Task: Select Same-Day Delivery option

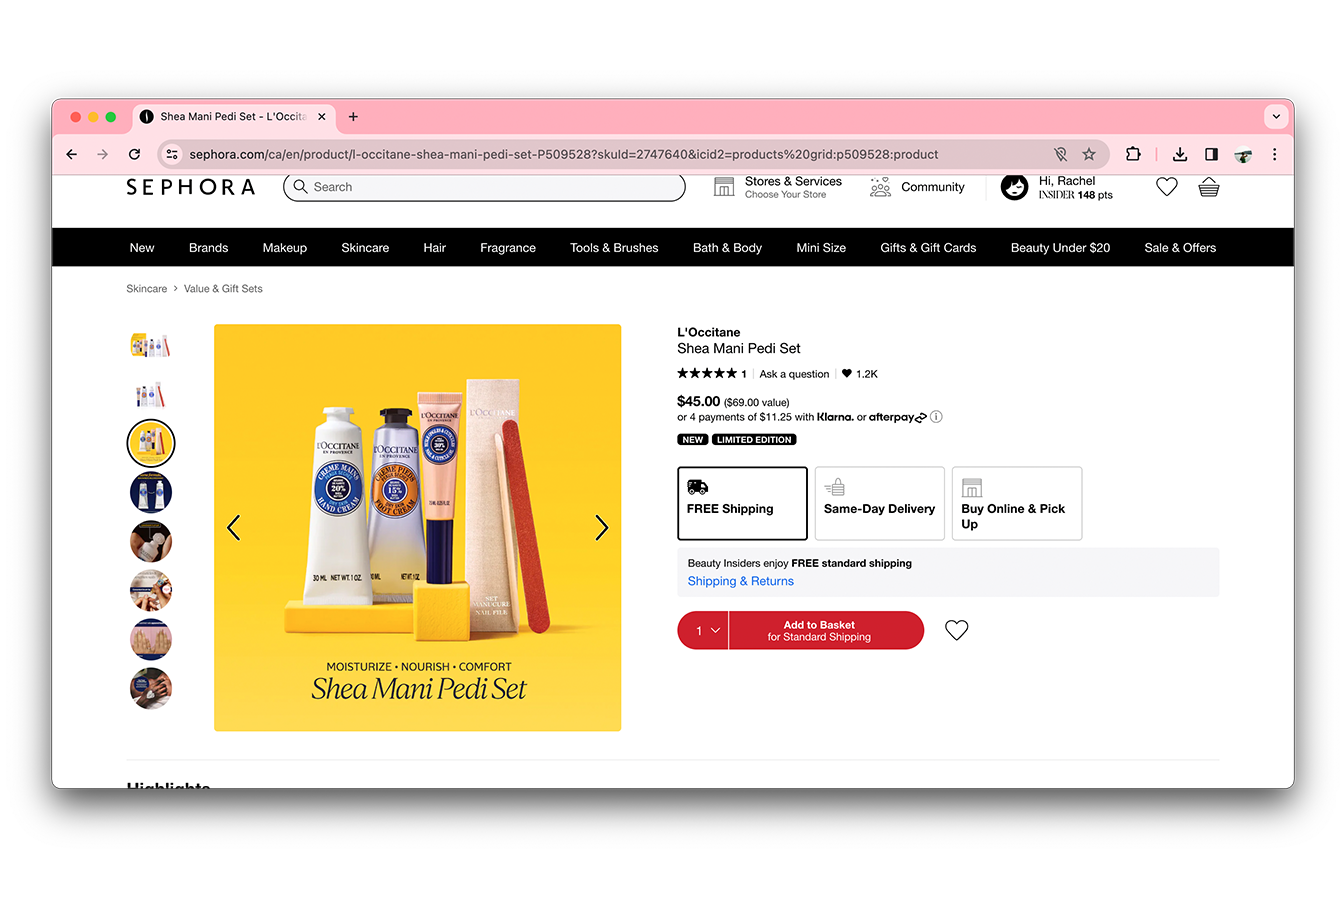Action: pos(879,504)
